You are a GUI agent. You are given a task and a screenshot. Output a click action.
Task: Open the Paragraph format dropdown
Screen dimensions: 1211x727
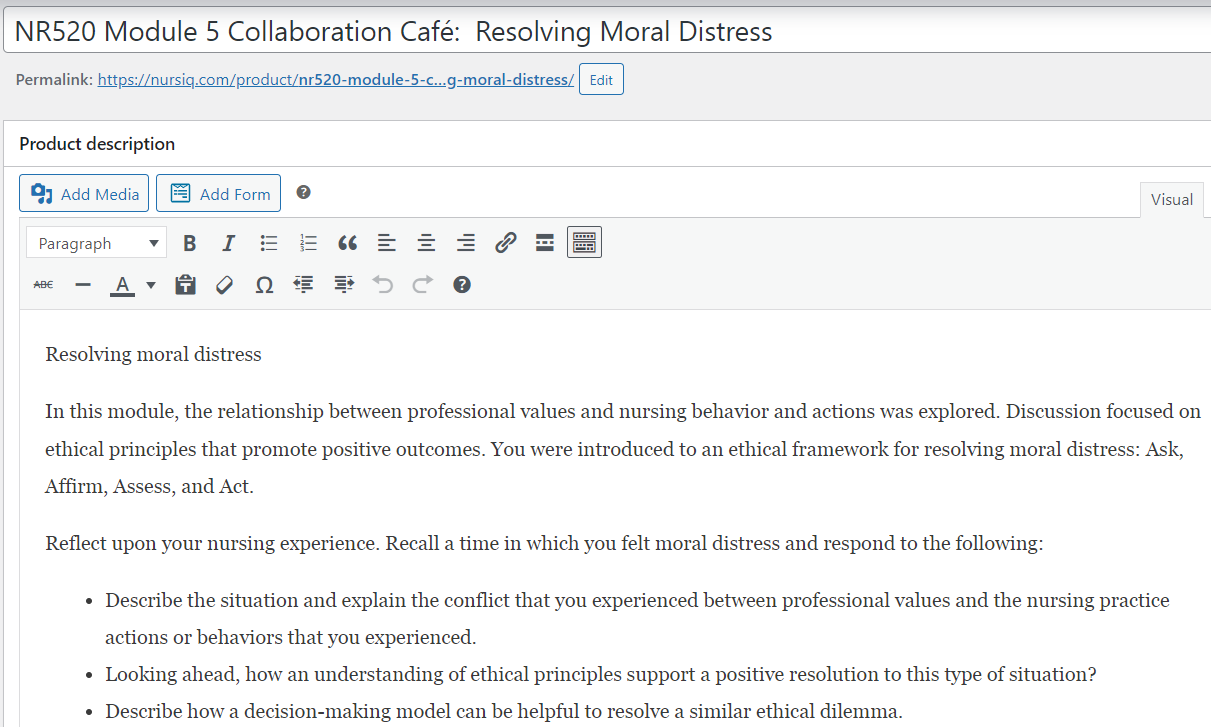97,243
